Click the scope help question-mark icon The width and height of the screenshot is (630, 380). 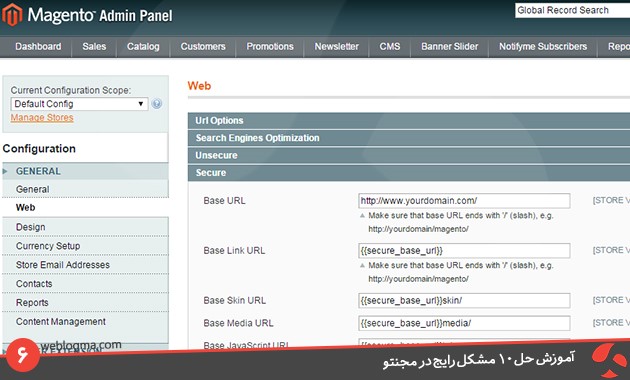(x=157, y=104)
